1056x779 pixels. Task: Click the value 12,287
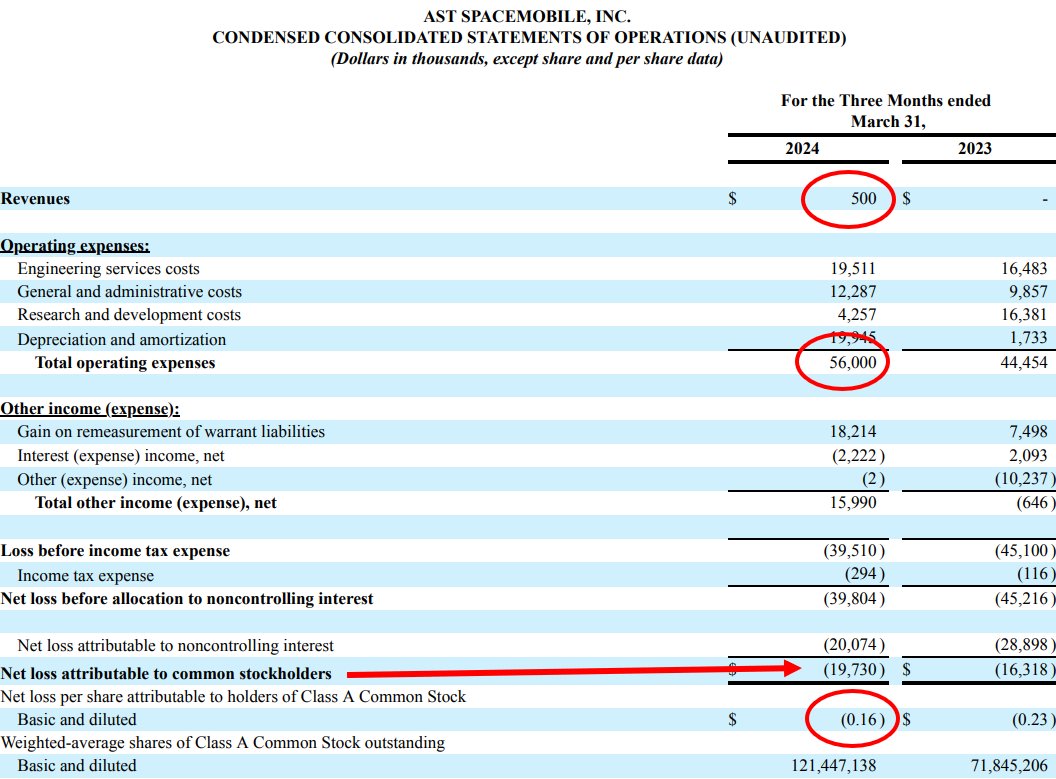pos(853,292)
